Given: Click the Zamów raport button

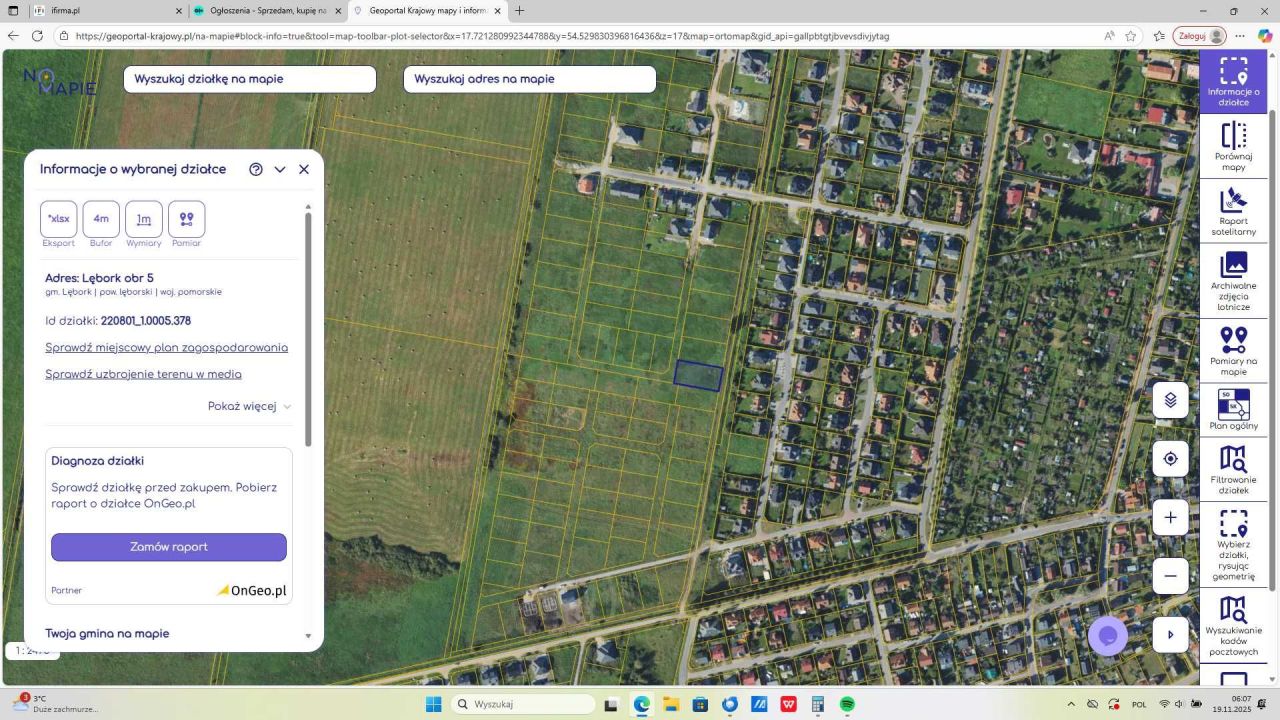Looking at the screenshot, I should tap(169, 547).
